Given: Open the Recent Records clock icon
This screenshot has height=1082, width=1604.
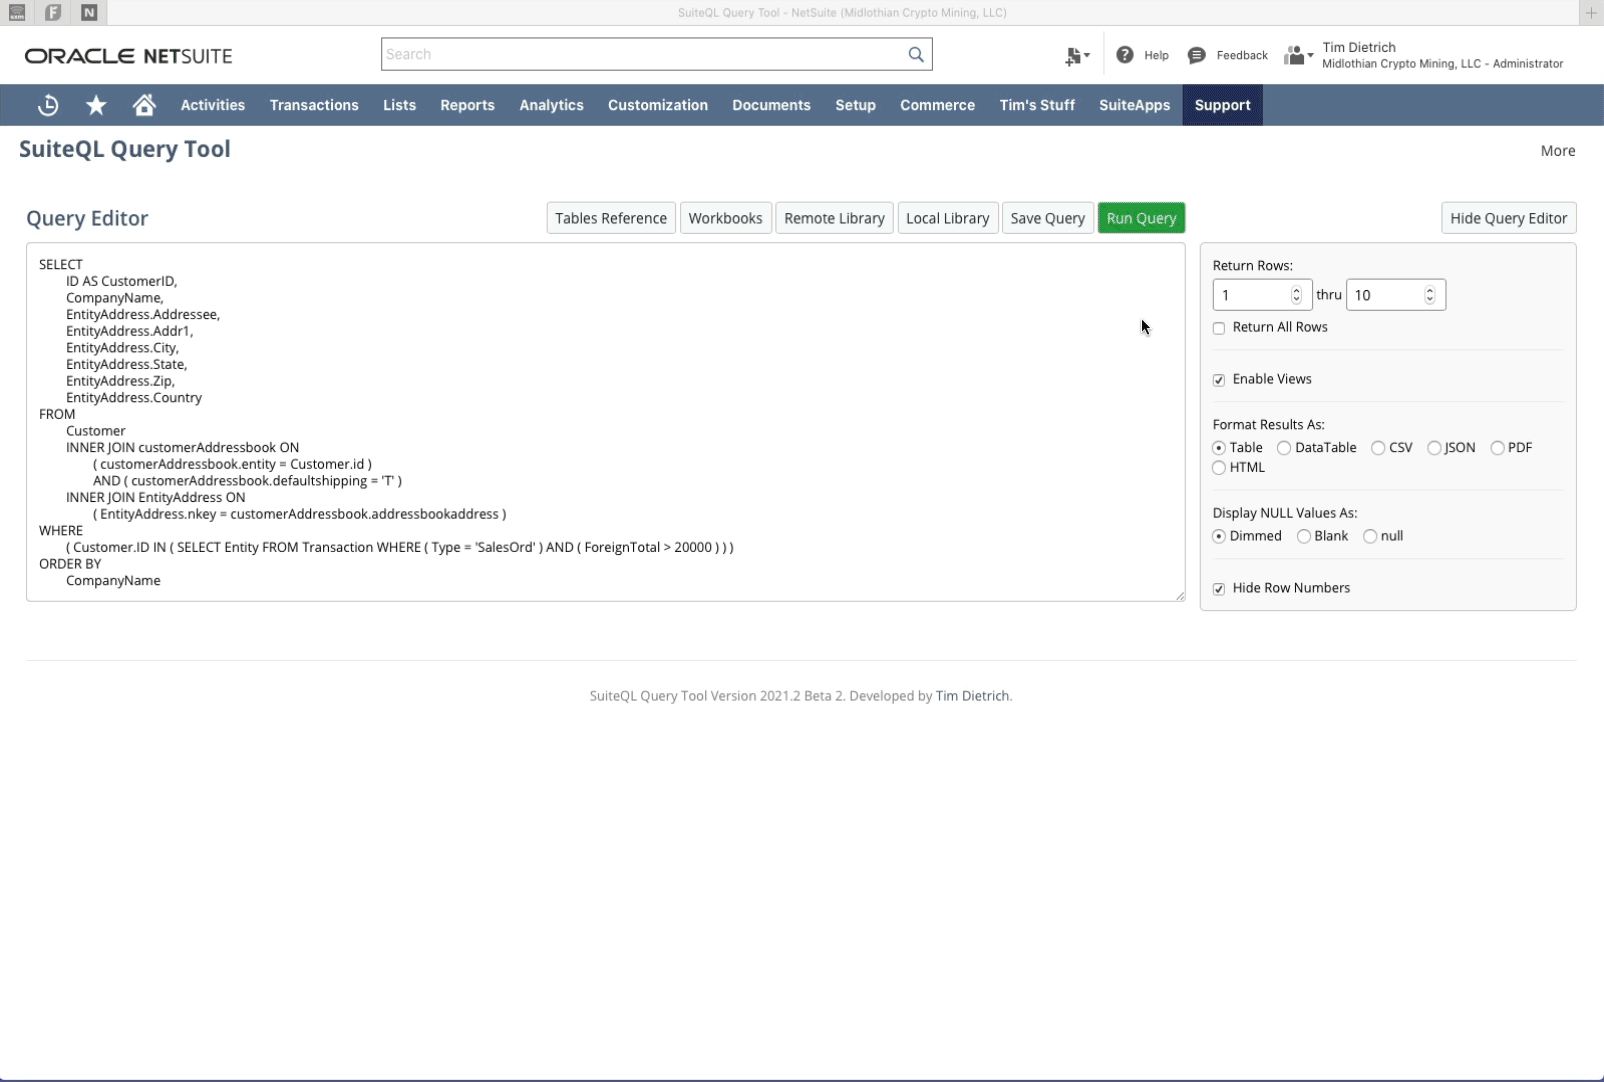Looking at the screenshot, I should pyautogui.click(x=48, y=105).
